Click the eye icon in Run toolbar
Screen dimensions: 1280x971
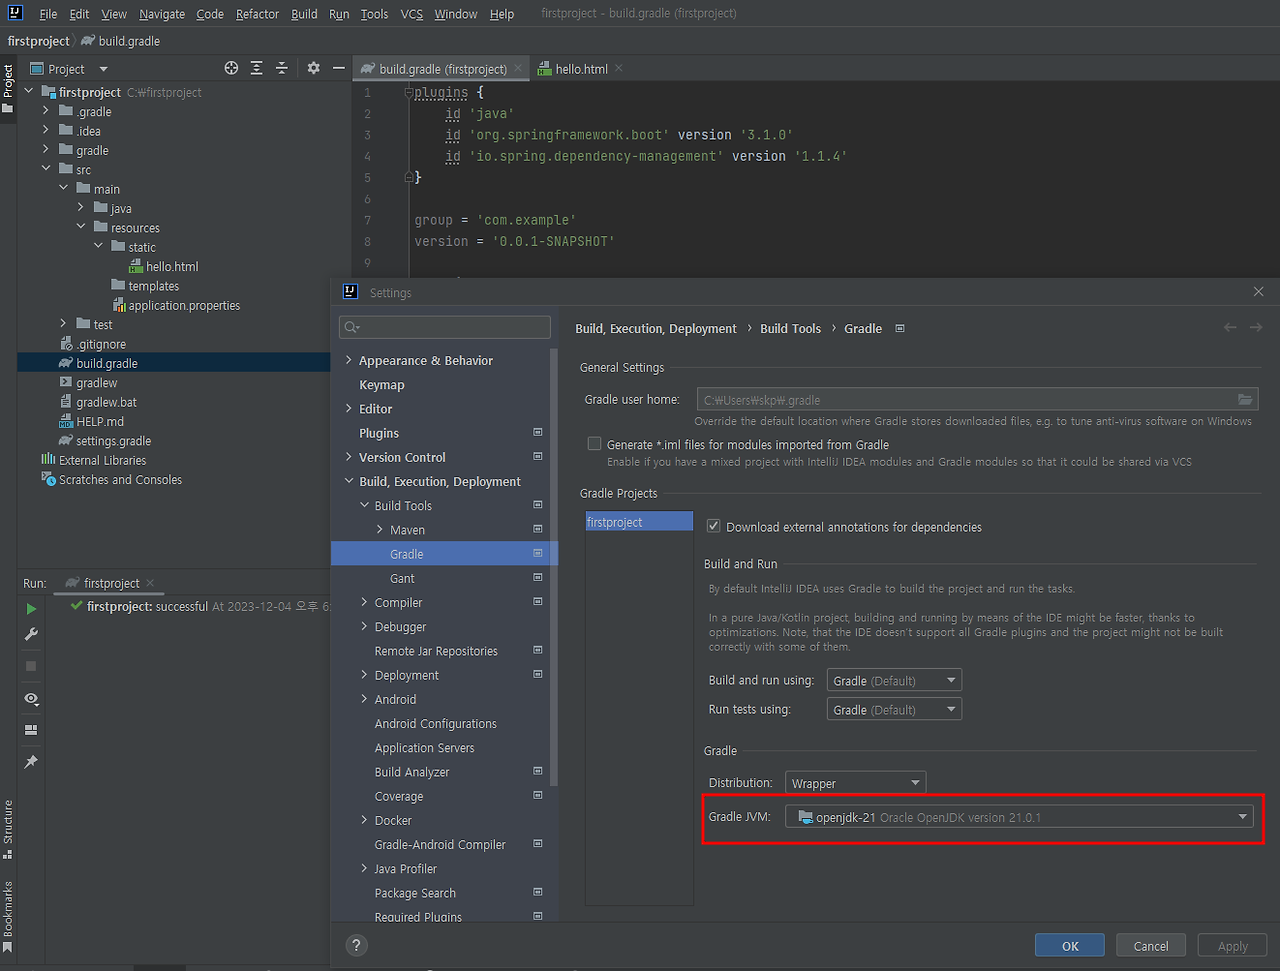(31, 699)
